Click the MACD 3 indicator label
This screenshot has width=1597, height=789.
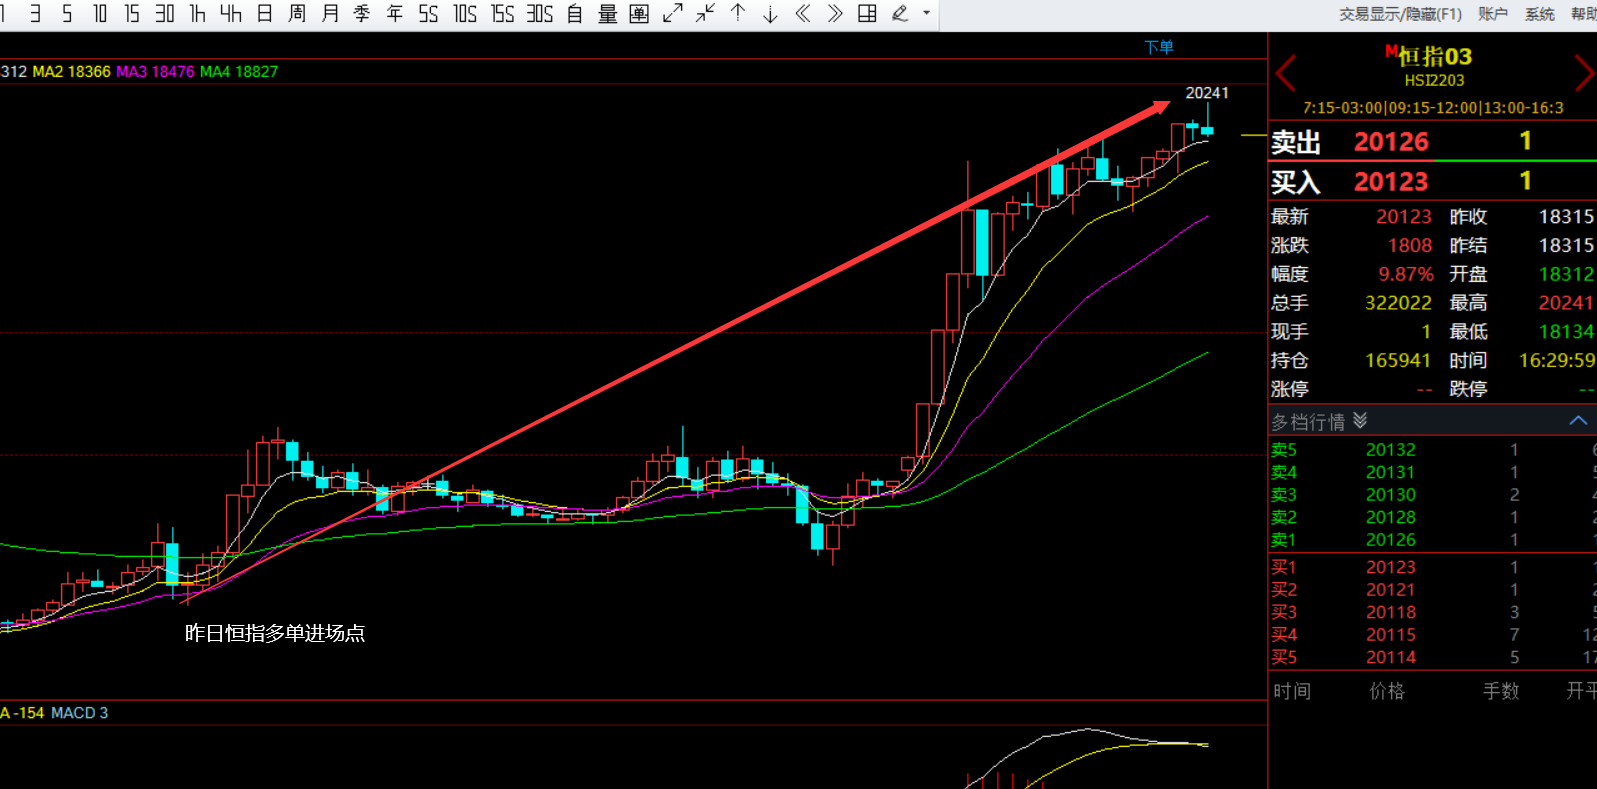pos(80,713)
